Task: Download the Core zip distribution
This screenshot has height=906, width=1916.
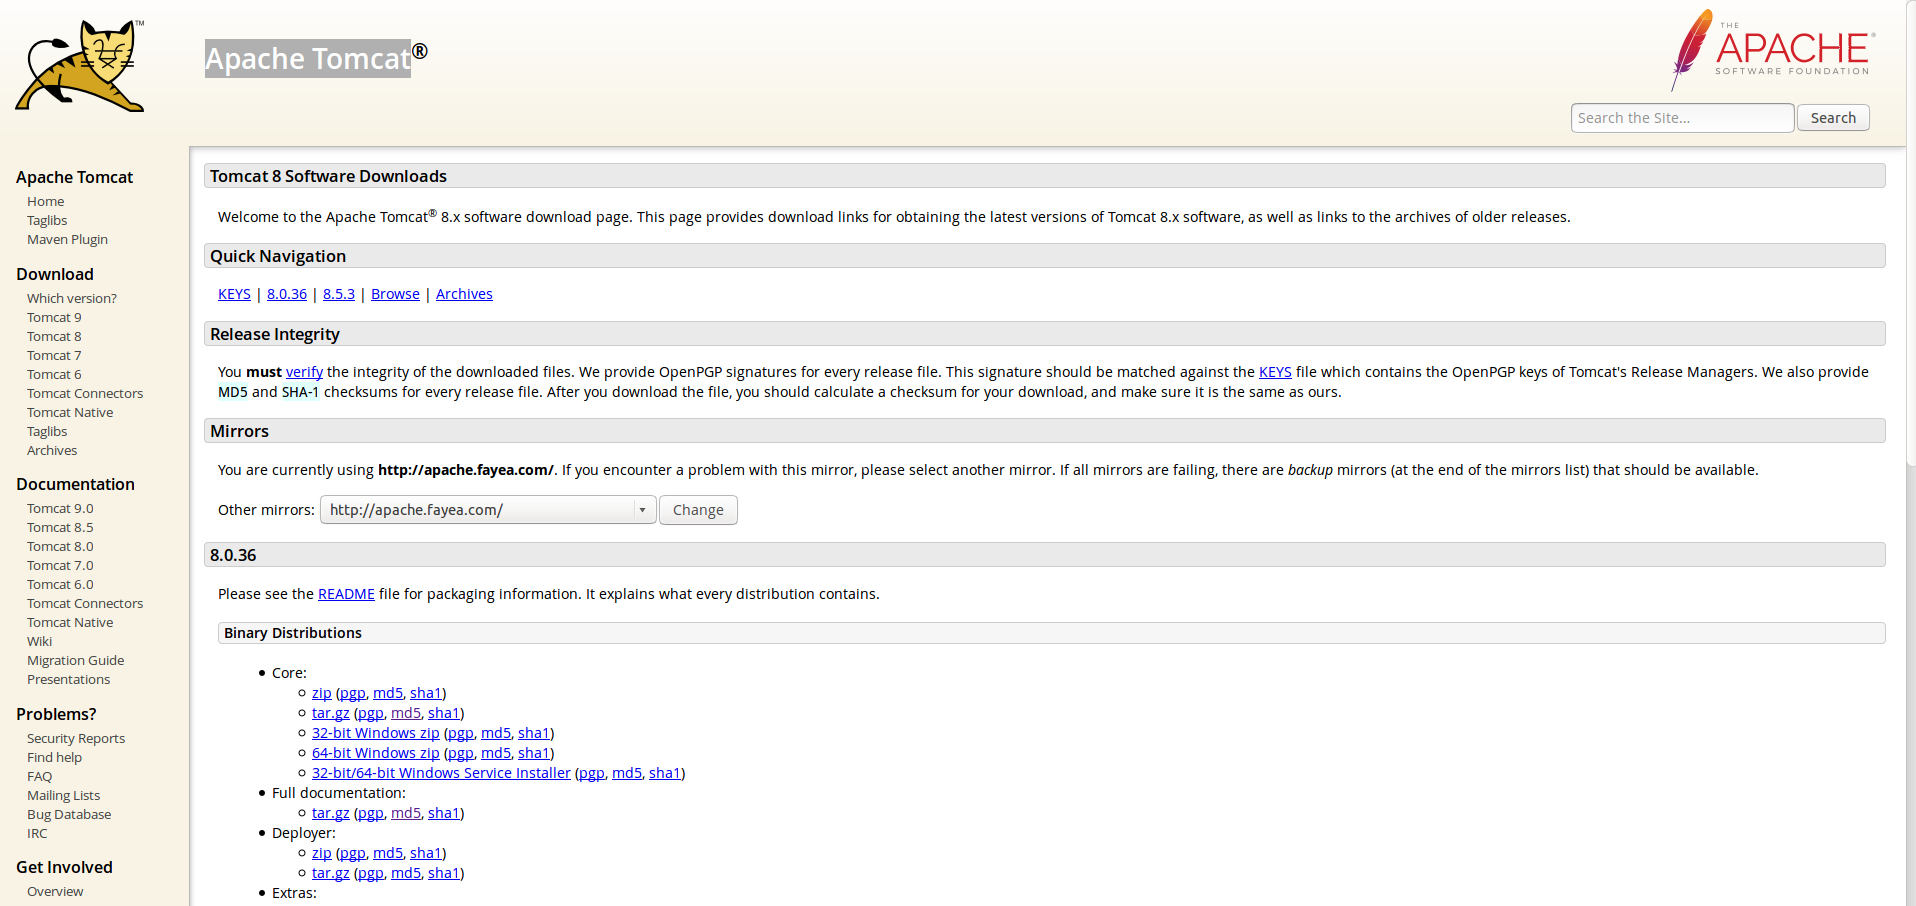Action: point(321,693)
